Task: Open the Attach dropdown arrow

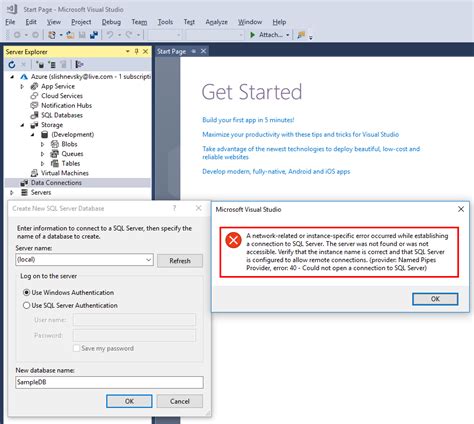Action: (288, 35)
